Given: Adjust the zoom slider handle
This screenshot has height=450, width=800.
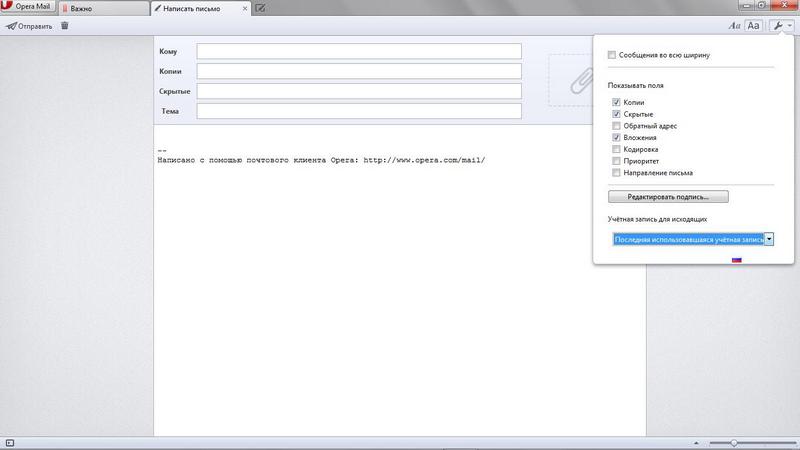Looking at the screenshot, I should (x=734, y=443).
